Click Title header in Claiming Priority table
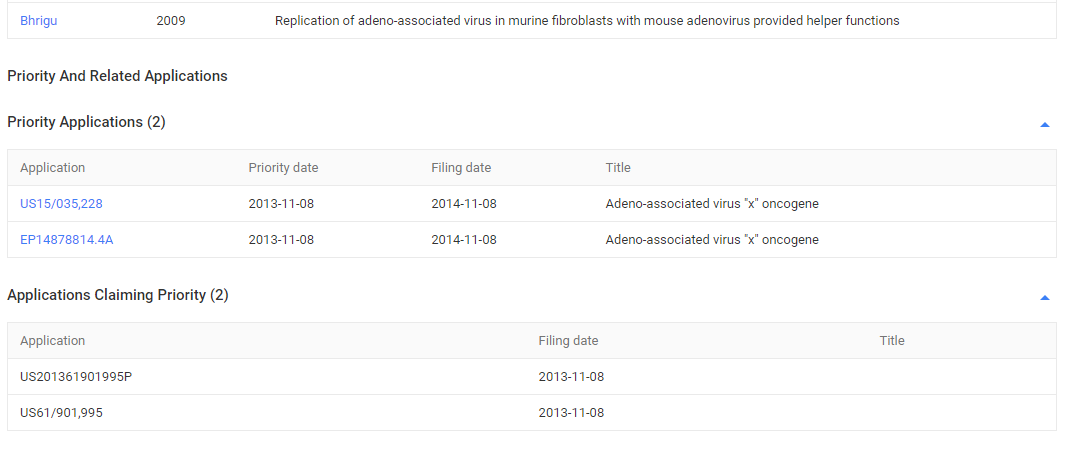This screenshot has width=1079, height=450. pyautogui.click(x=892, y=341)
